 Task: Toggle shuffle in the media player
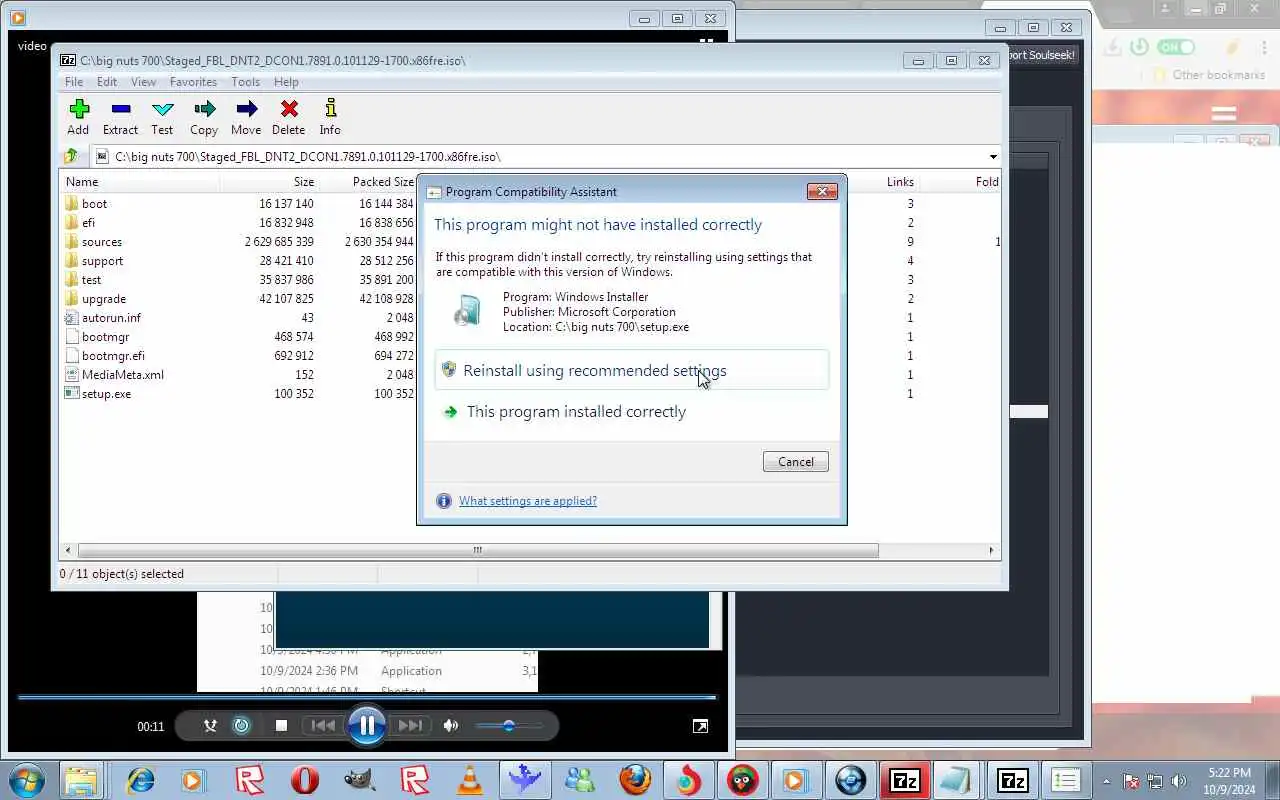tap(210, 726)
